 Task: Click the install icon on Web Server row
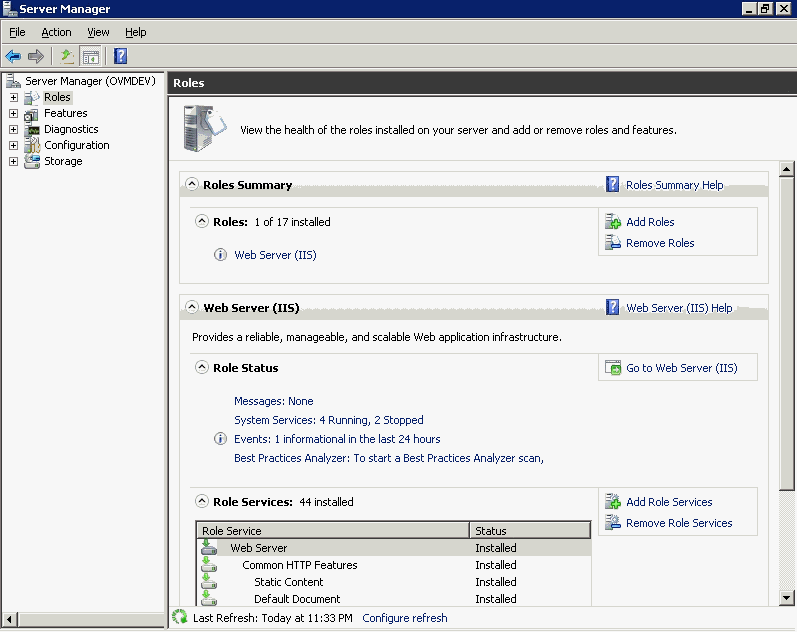pos(209,548)
